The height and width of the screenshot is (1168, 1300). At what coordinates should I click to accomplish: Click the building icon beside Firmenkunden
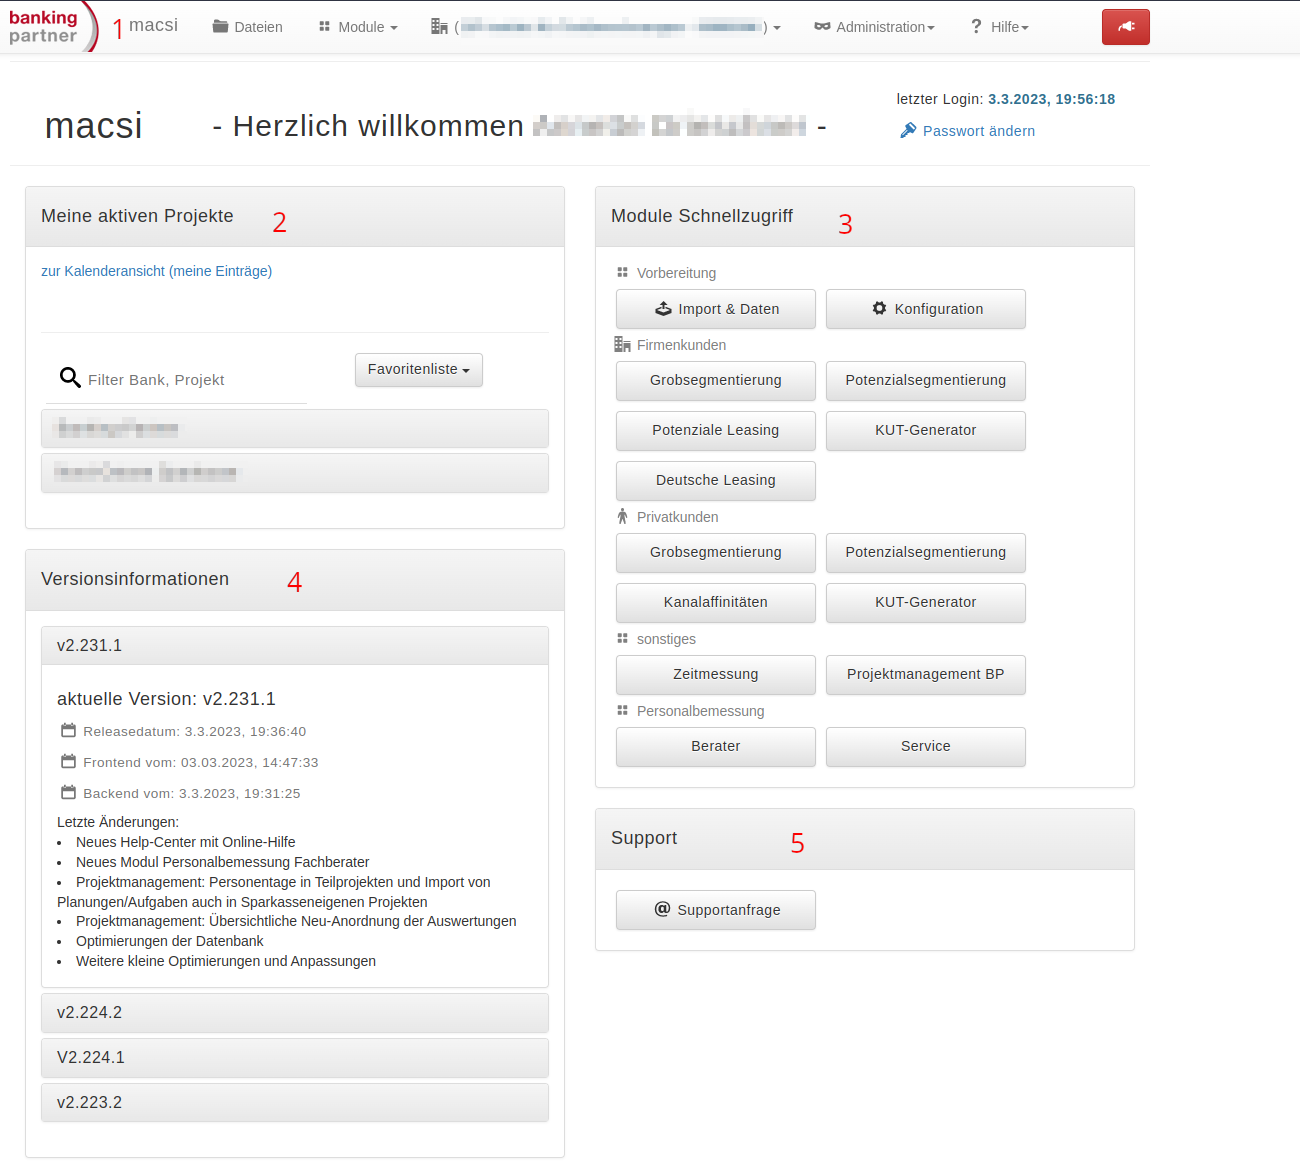[622, 344]
